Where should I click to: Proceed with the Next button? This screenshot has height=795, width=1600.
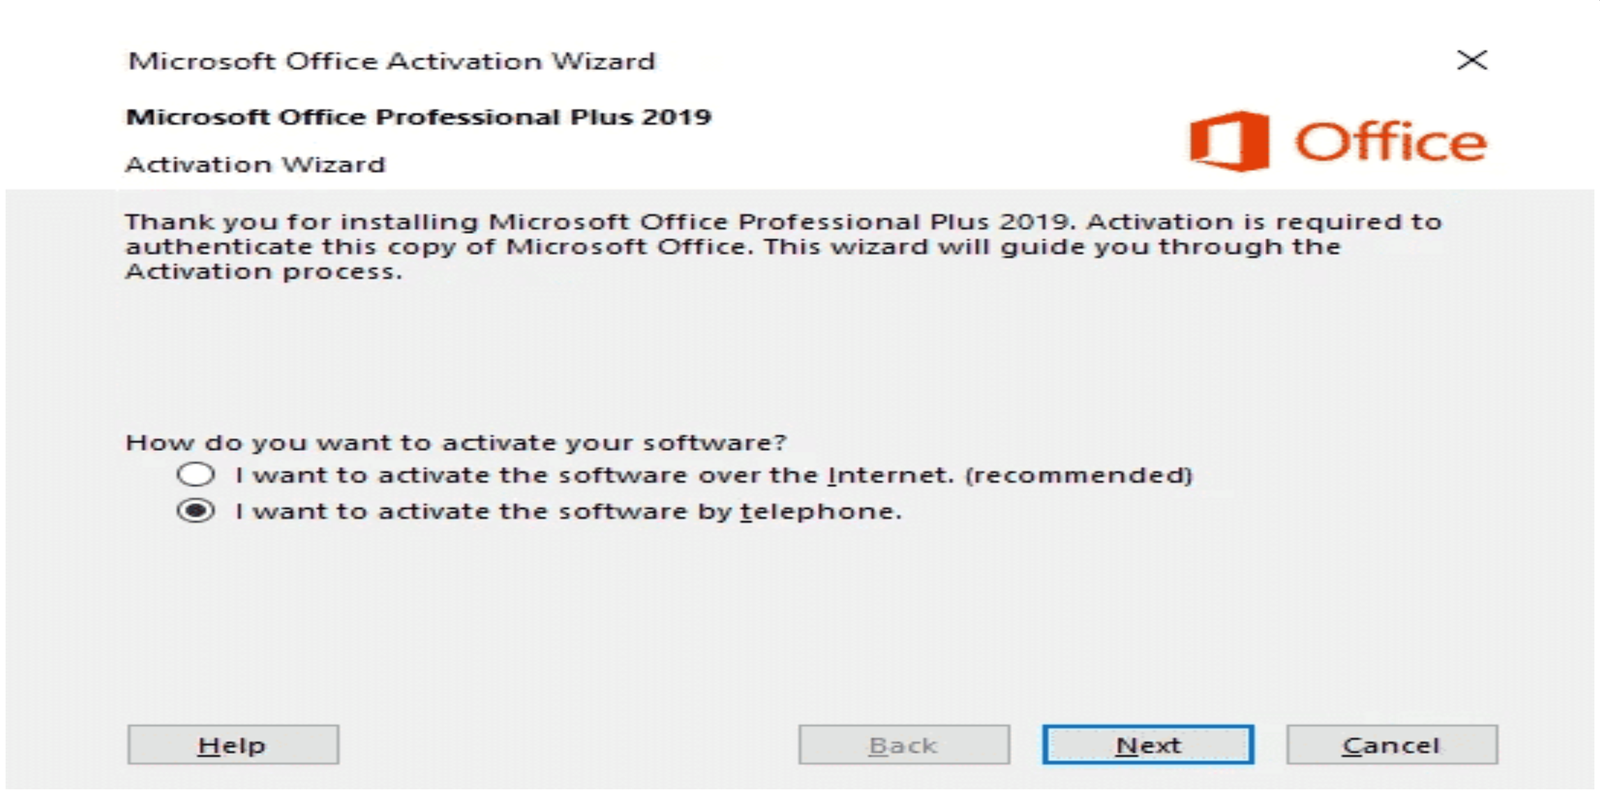(x=1147, y=745)
